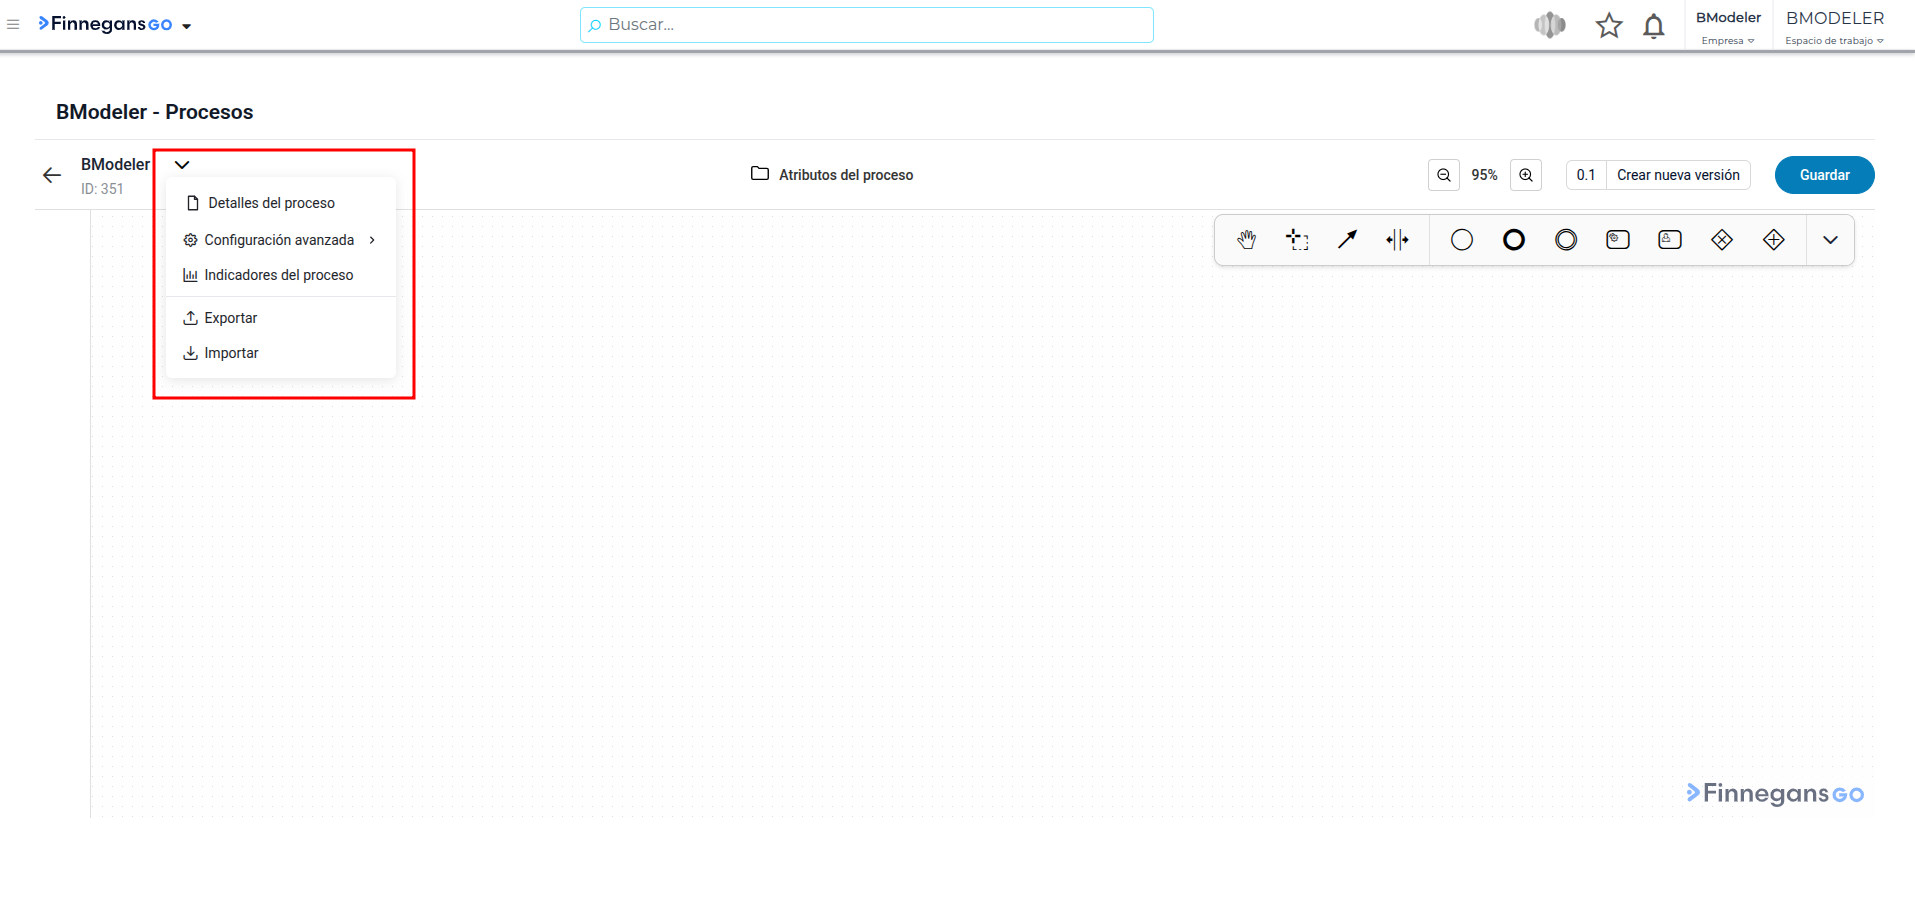The width and height of the screenshot is (1915, 906).
Task: Insert a User Task with person
Action: (x=1670, y=240)
